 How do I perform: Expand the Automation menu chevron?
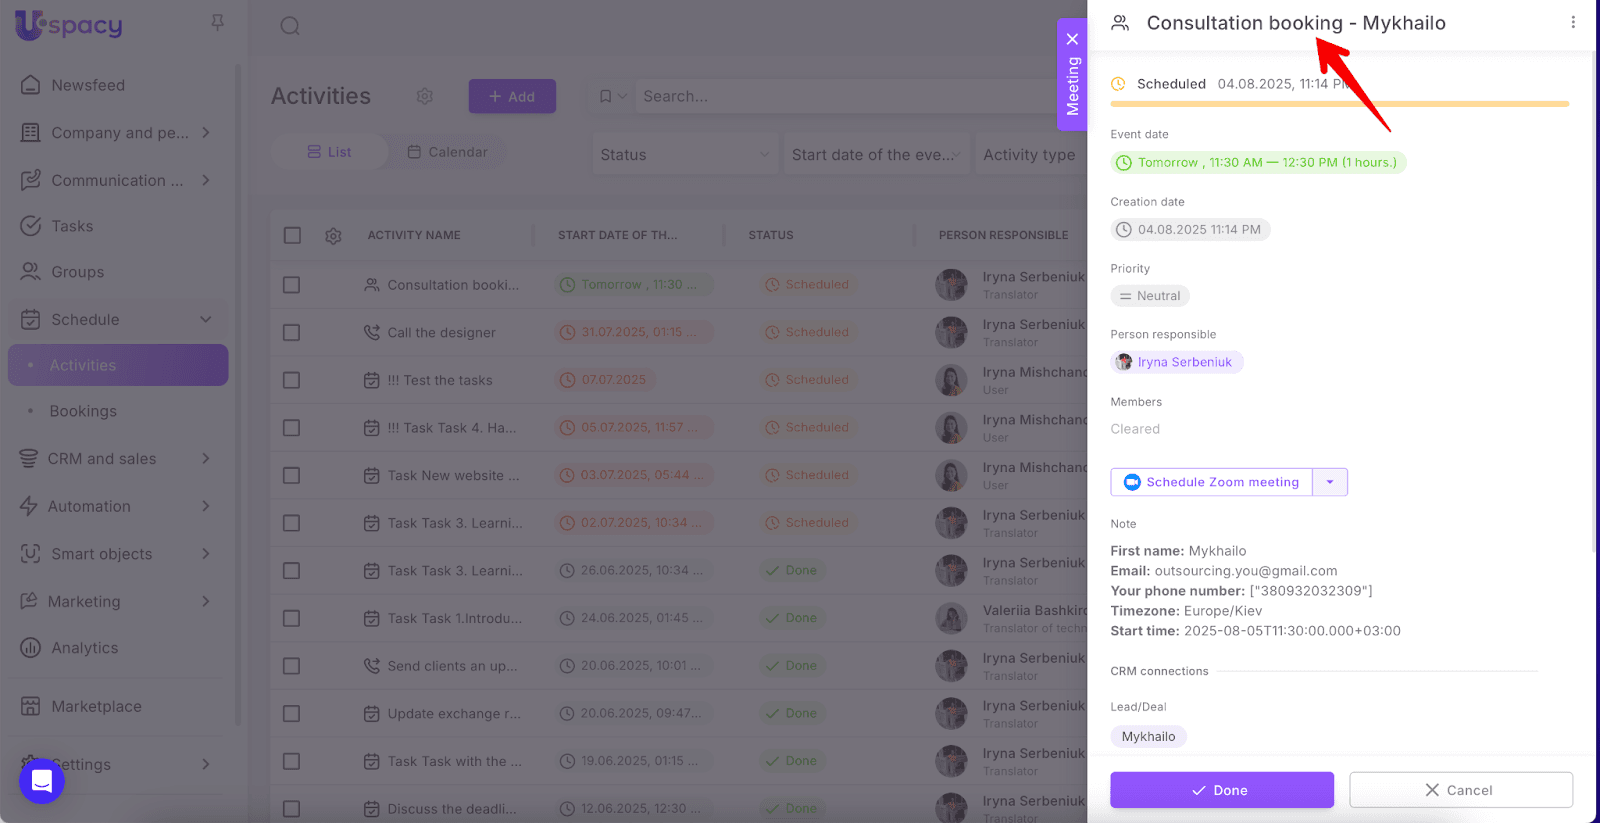pos(206,506)
